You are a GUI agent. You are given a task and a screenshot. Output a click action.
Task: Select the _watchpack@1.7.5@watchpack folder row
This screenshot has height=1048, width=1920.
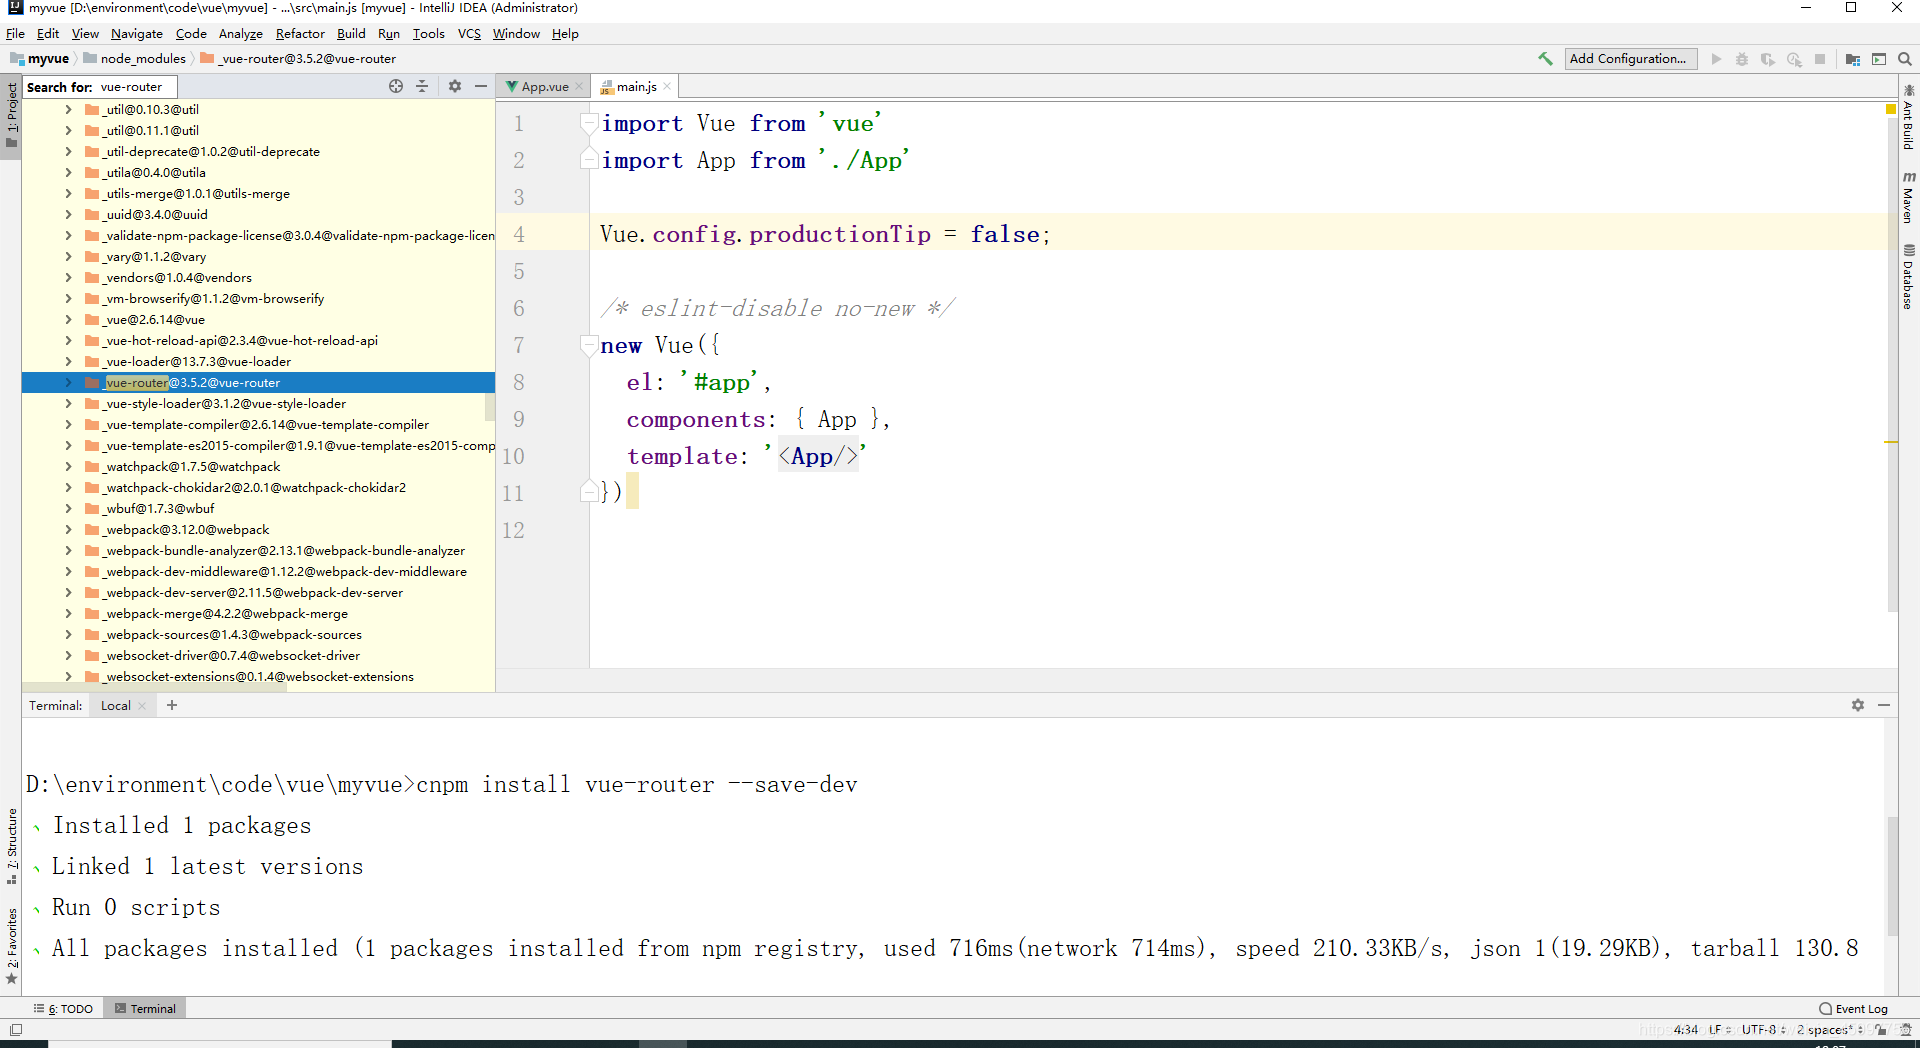pos(258,466)
